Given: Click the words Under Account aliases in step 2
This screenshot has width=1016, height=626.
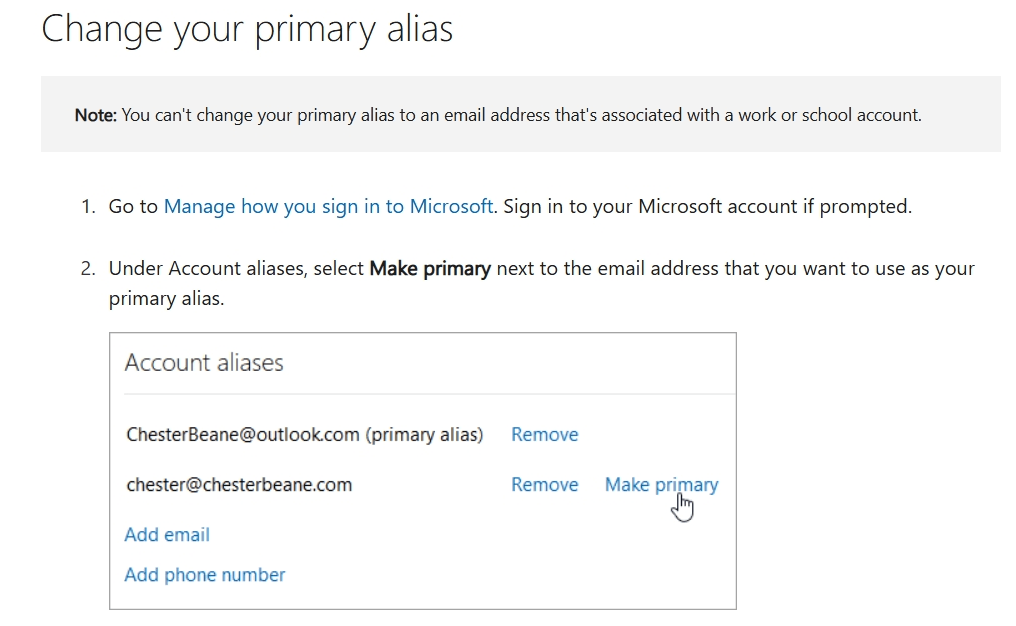Looking at the screenshot, I should pyautogui.click(x=207, y=268).
